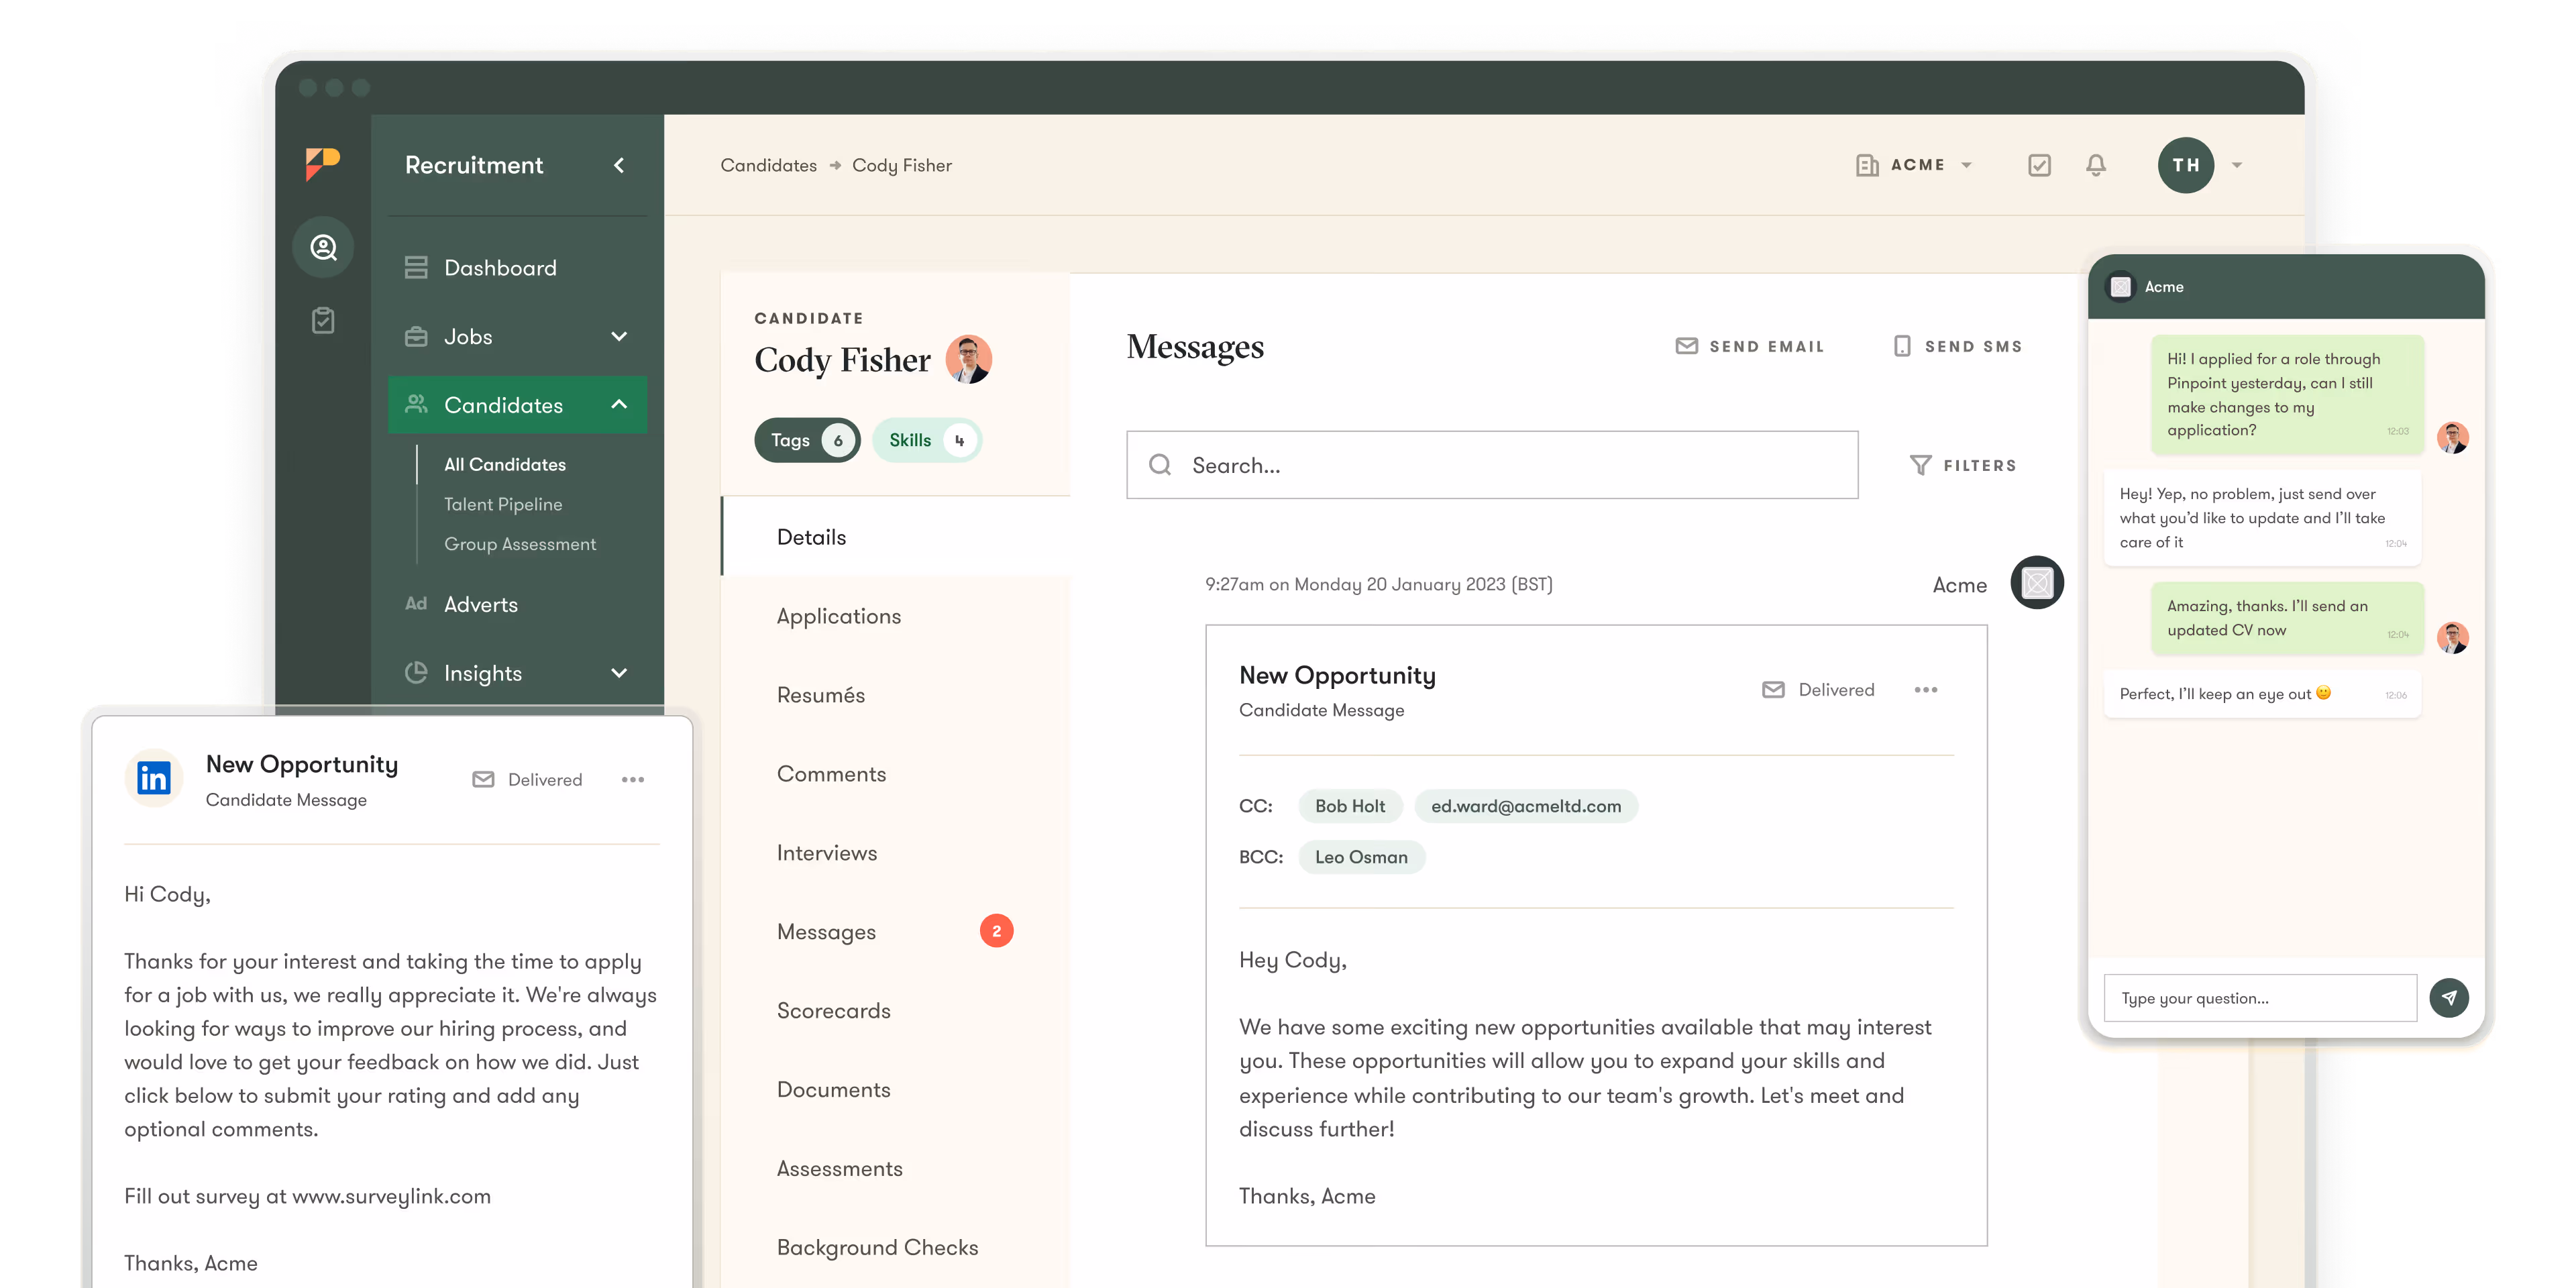Viewport: 2576px width, 1288px height.
Task: Click candidate avatar beside first chat message
Action: coord(2452,437)
